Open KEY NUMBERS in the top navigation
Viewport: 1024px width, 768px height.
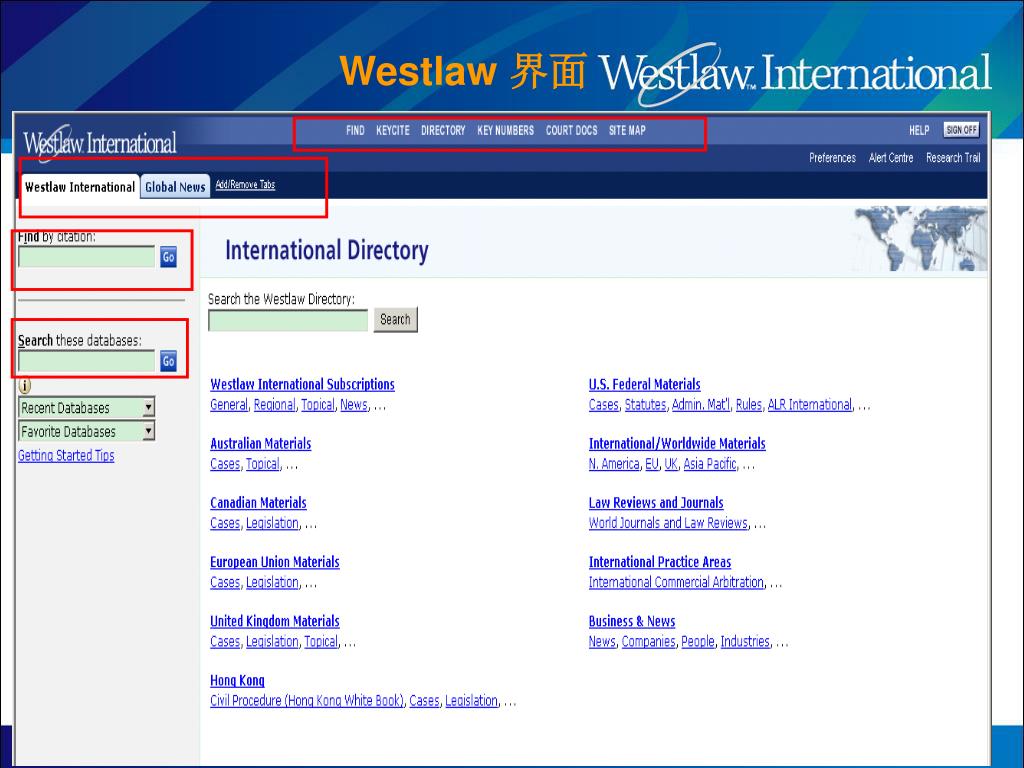click(505, 131)
